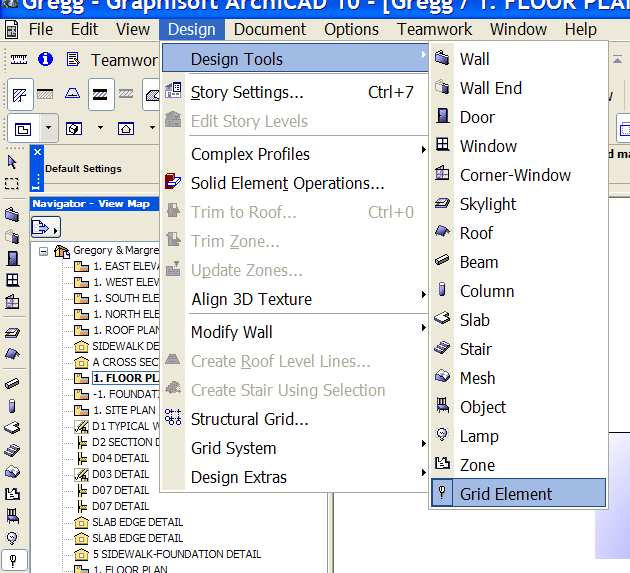630x573 pixels.
Task: Open the Window menu
Action: pos(518,29)
